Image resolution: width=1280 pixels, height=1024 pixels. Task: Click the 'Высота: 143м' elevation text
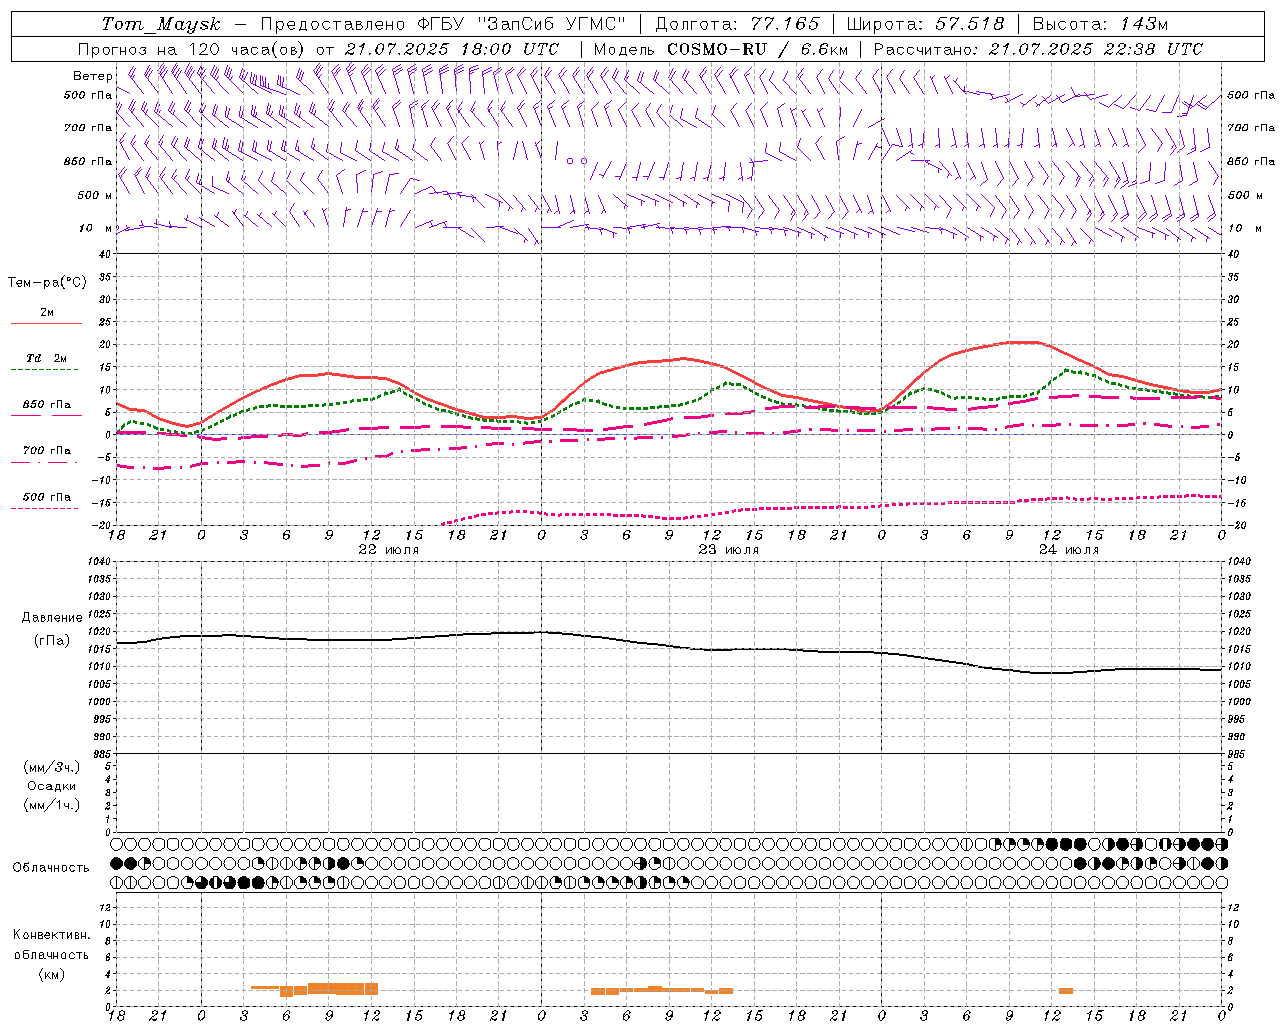[1100, 24]
